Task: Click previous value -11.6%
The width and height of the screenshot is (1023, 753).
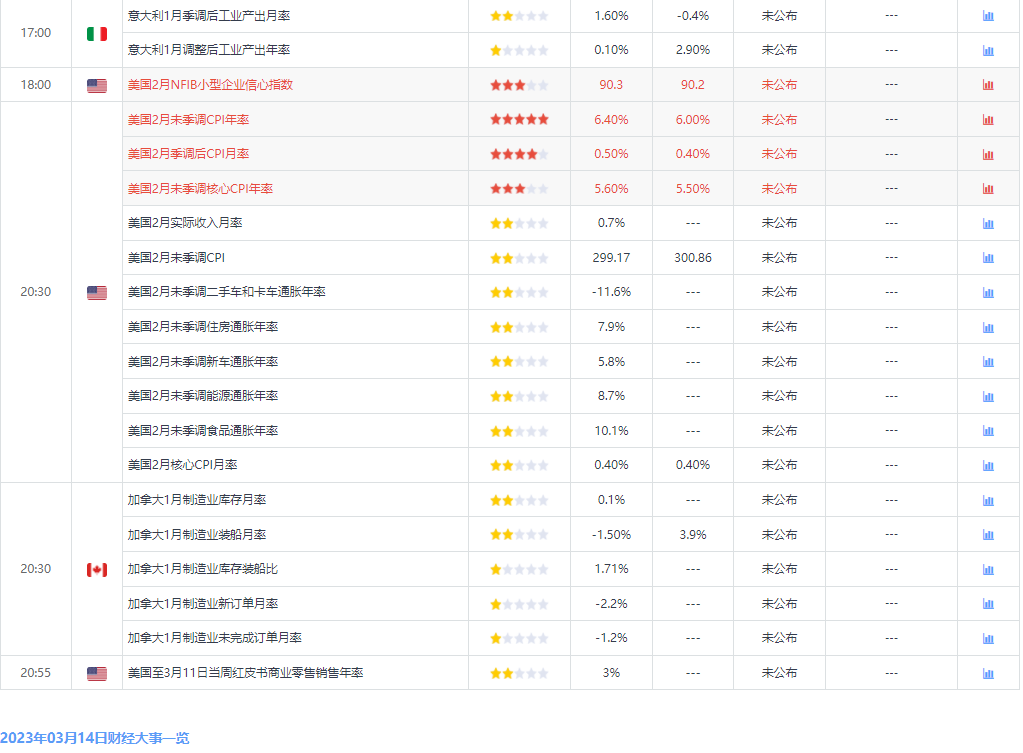Action: click(611, 292)
